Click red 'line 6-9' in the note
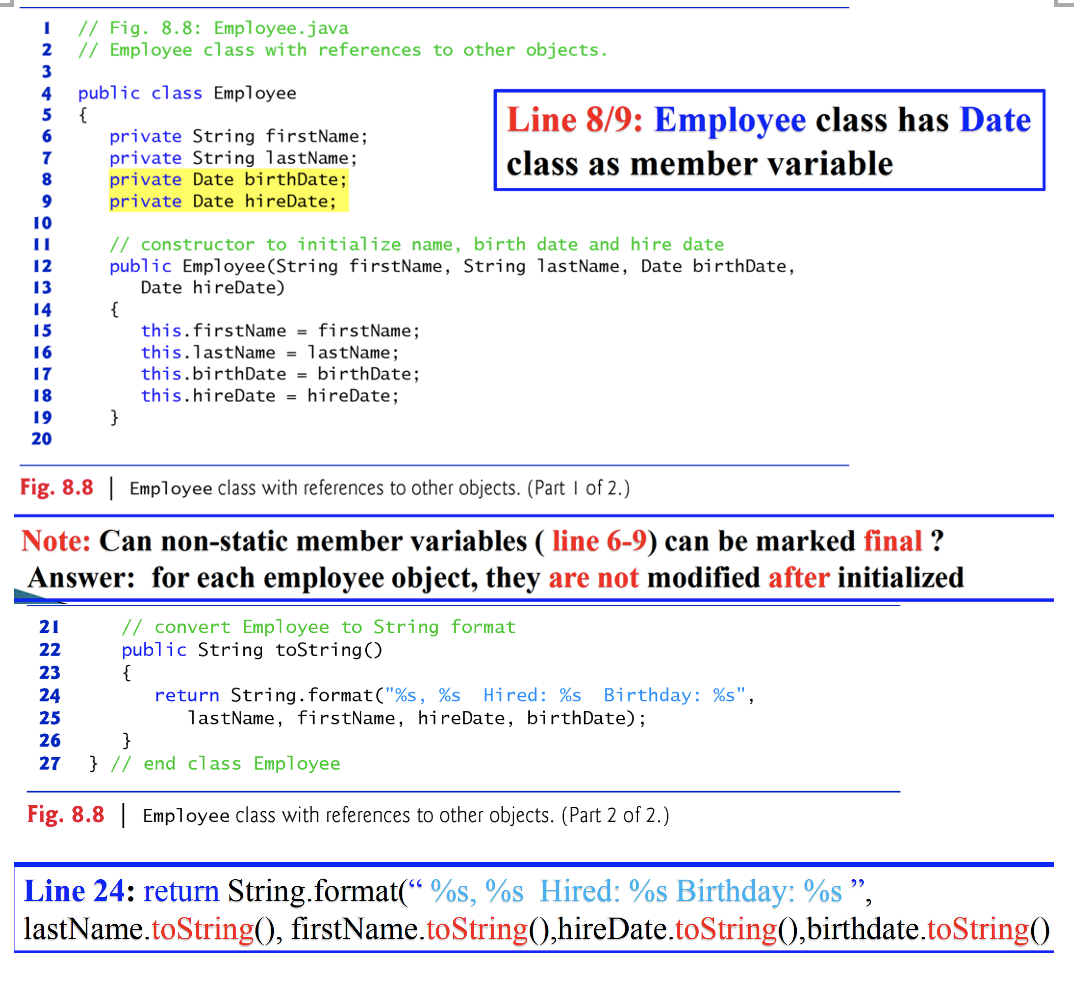The image size is (1074, 988). (599, 541)
